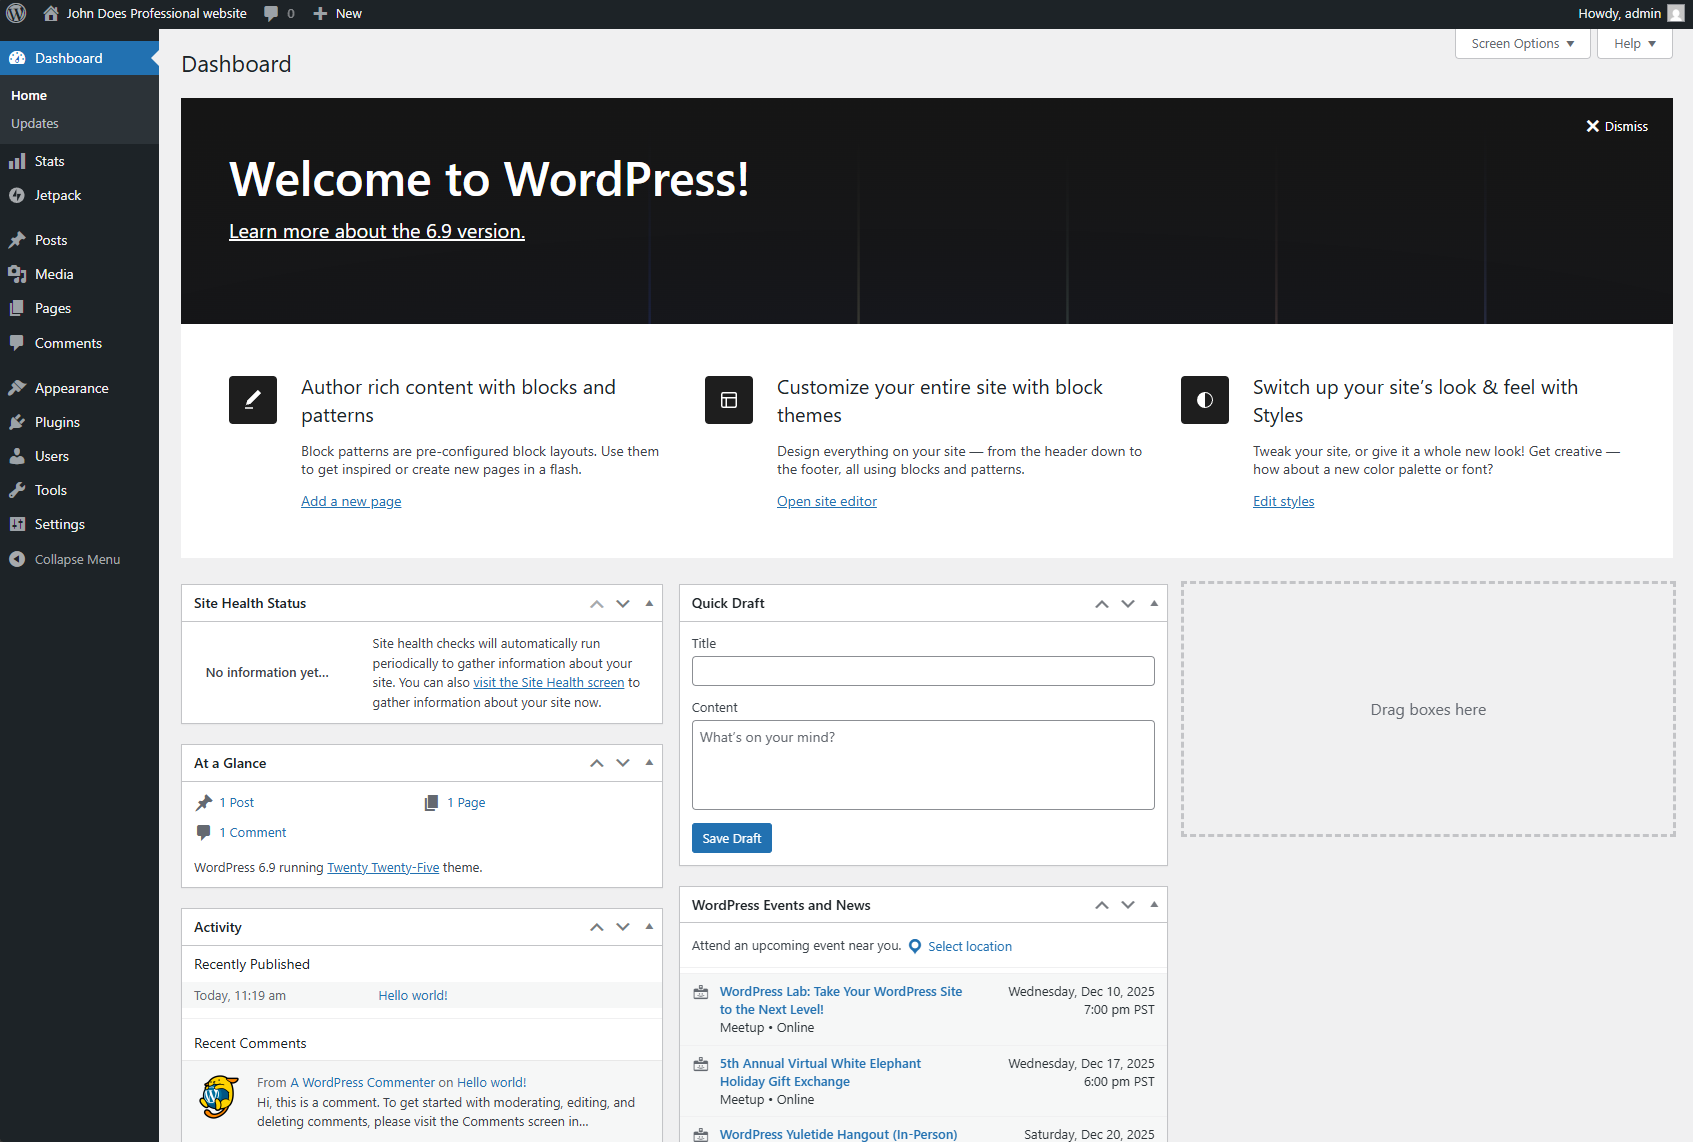Viewport: 1693px width, 1142px height.
Task: Open Settings via its sidebar icon
Action: pyautogui.click(x=19, y=524)
